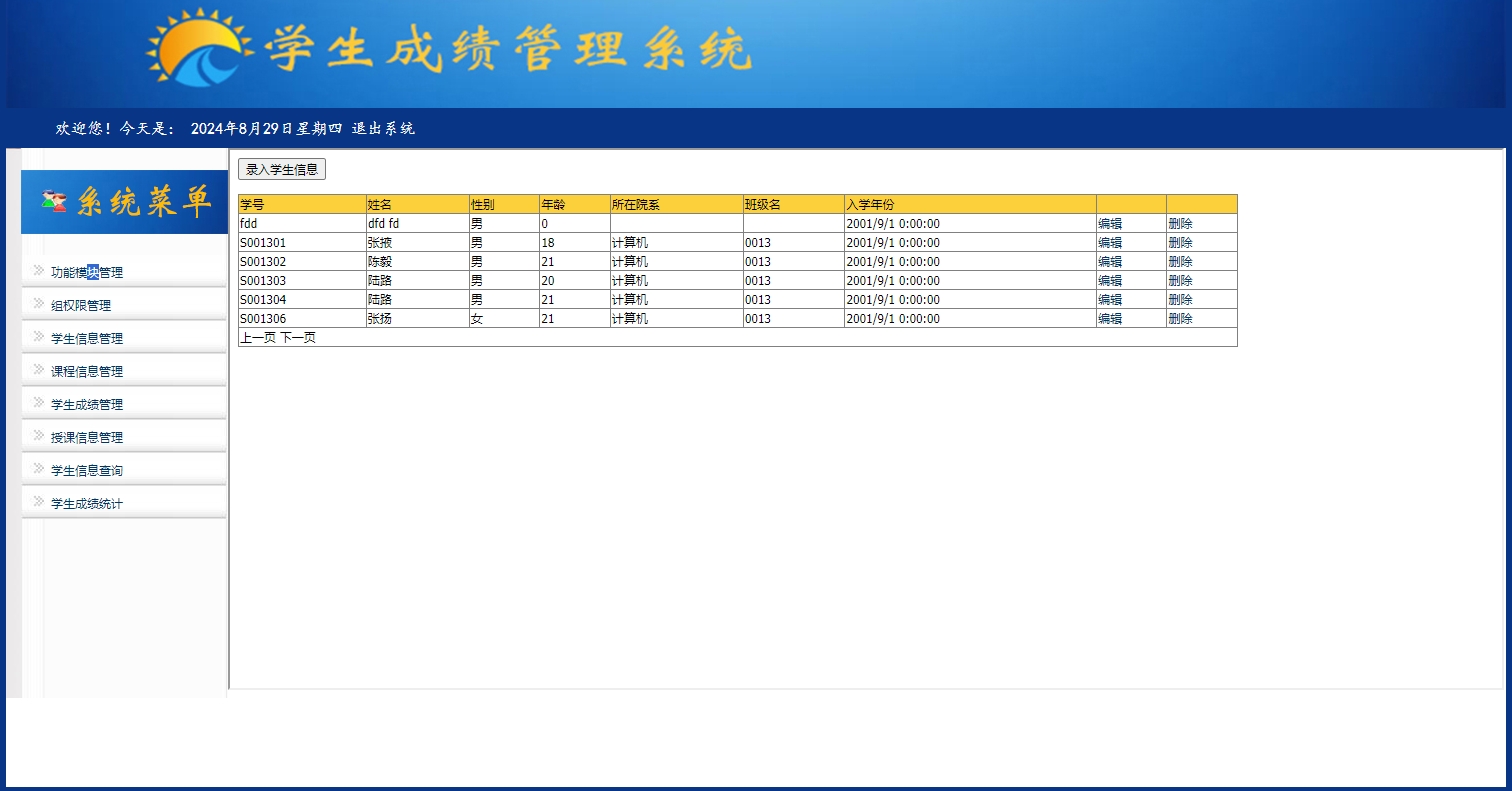Open 功能模块管理 menu item
This screenshot has width=1512, height=791.
pos(87,272)
